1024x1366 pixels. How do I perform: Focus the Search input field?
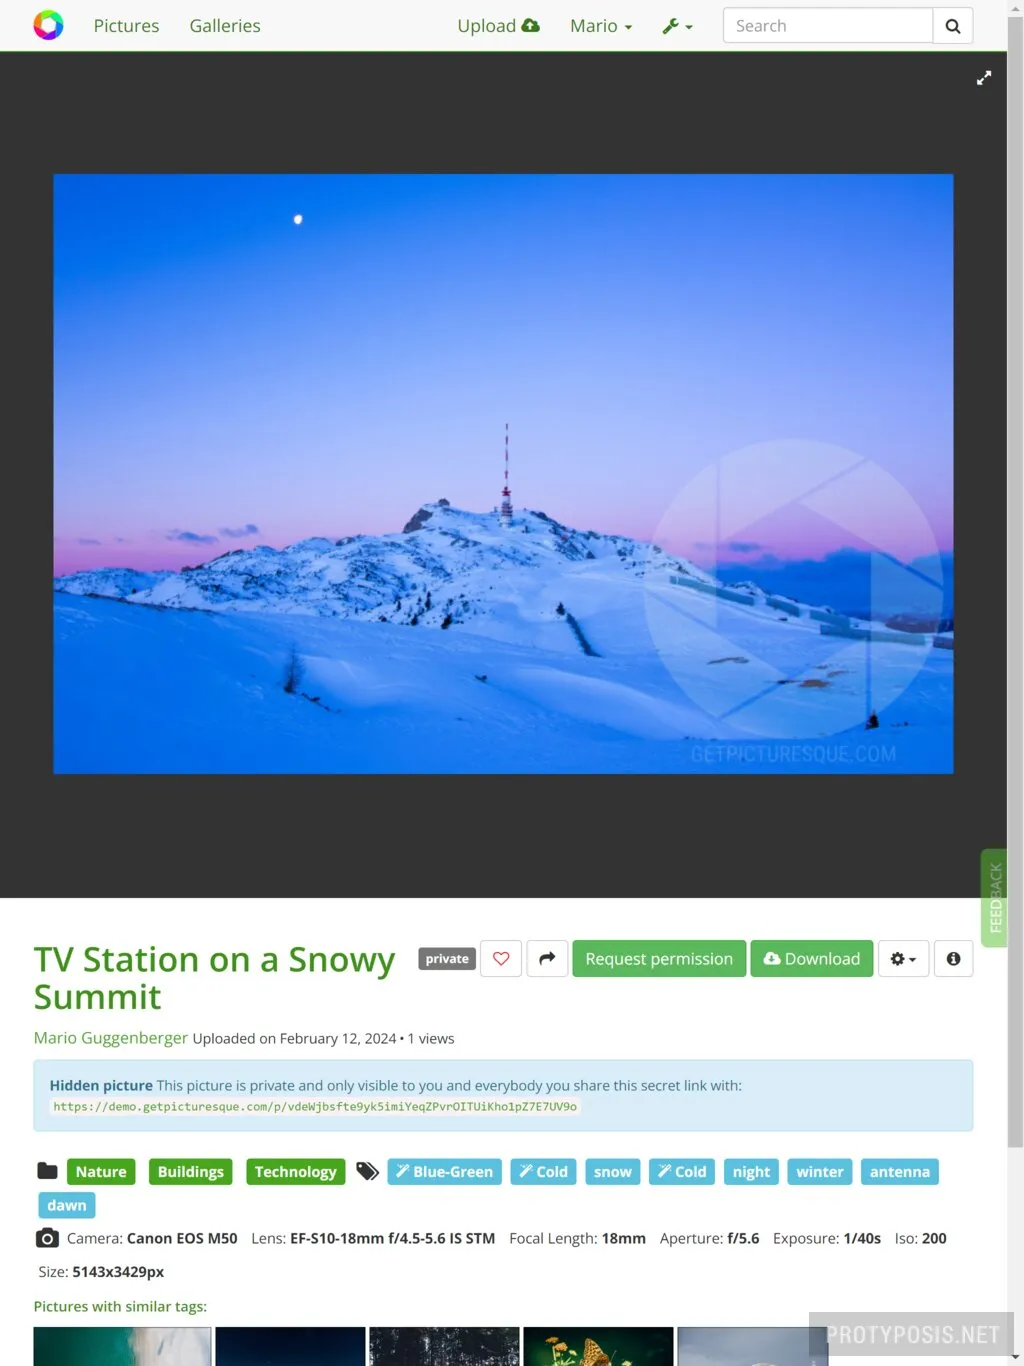click(828, 26)
